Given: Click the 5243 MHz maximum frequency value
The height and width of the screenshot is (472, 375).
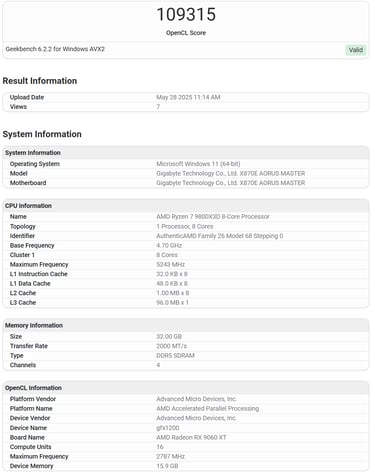Looking at the screenshot, I should coord(170,265).
